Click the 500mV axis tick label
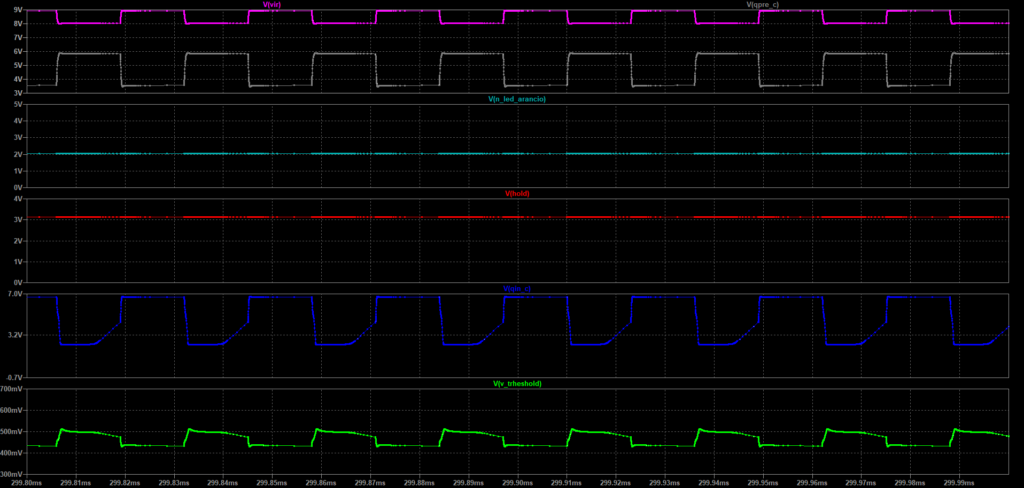This screenshot has width=1024, height=488. click(x=12, y=432)
